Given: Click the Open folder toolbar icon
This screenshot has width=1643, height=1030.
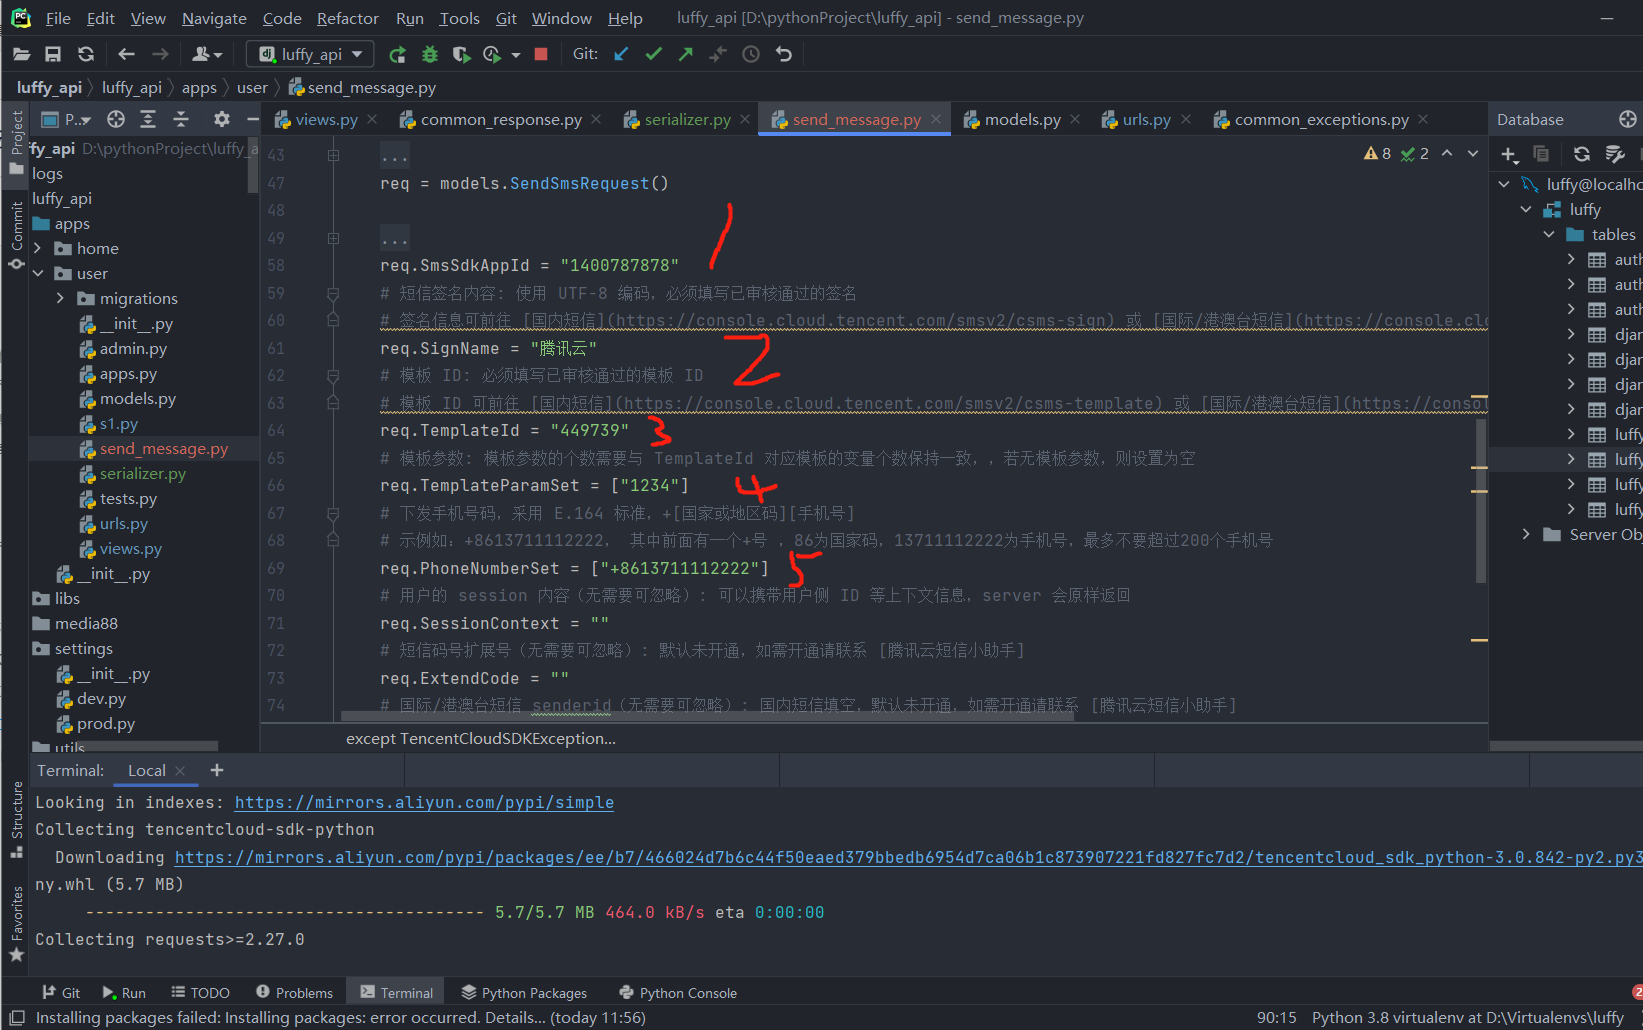Looking at the screenshot, I should 22,54.
